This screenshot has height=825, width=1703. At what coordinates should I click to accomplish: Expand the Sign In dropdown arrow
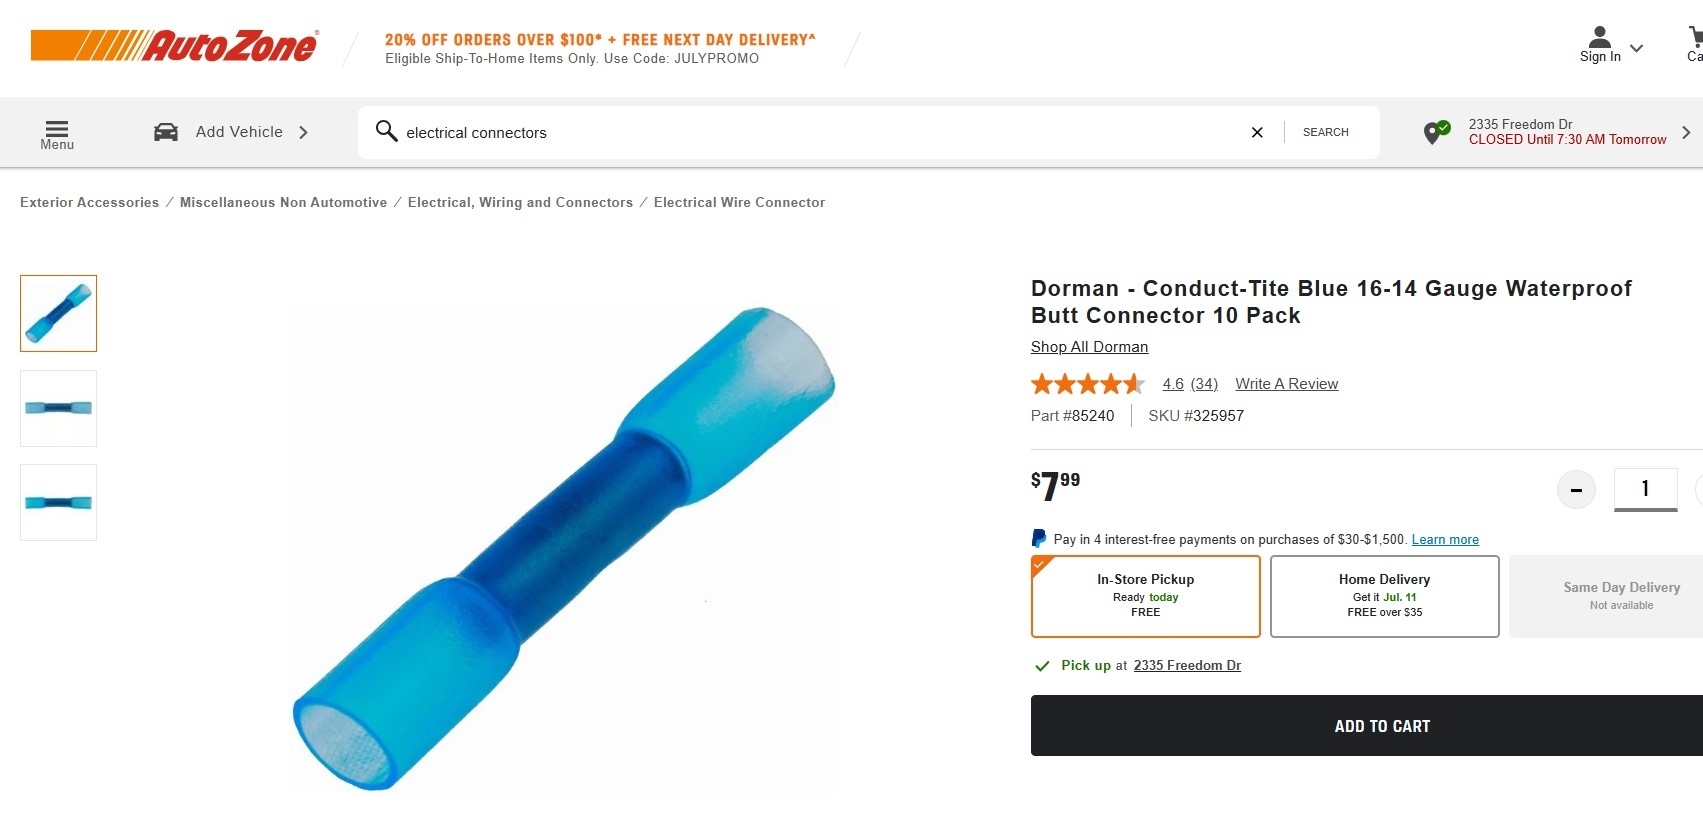1636,48
